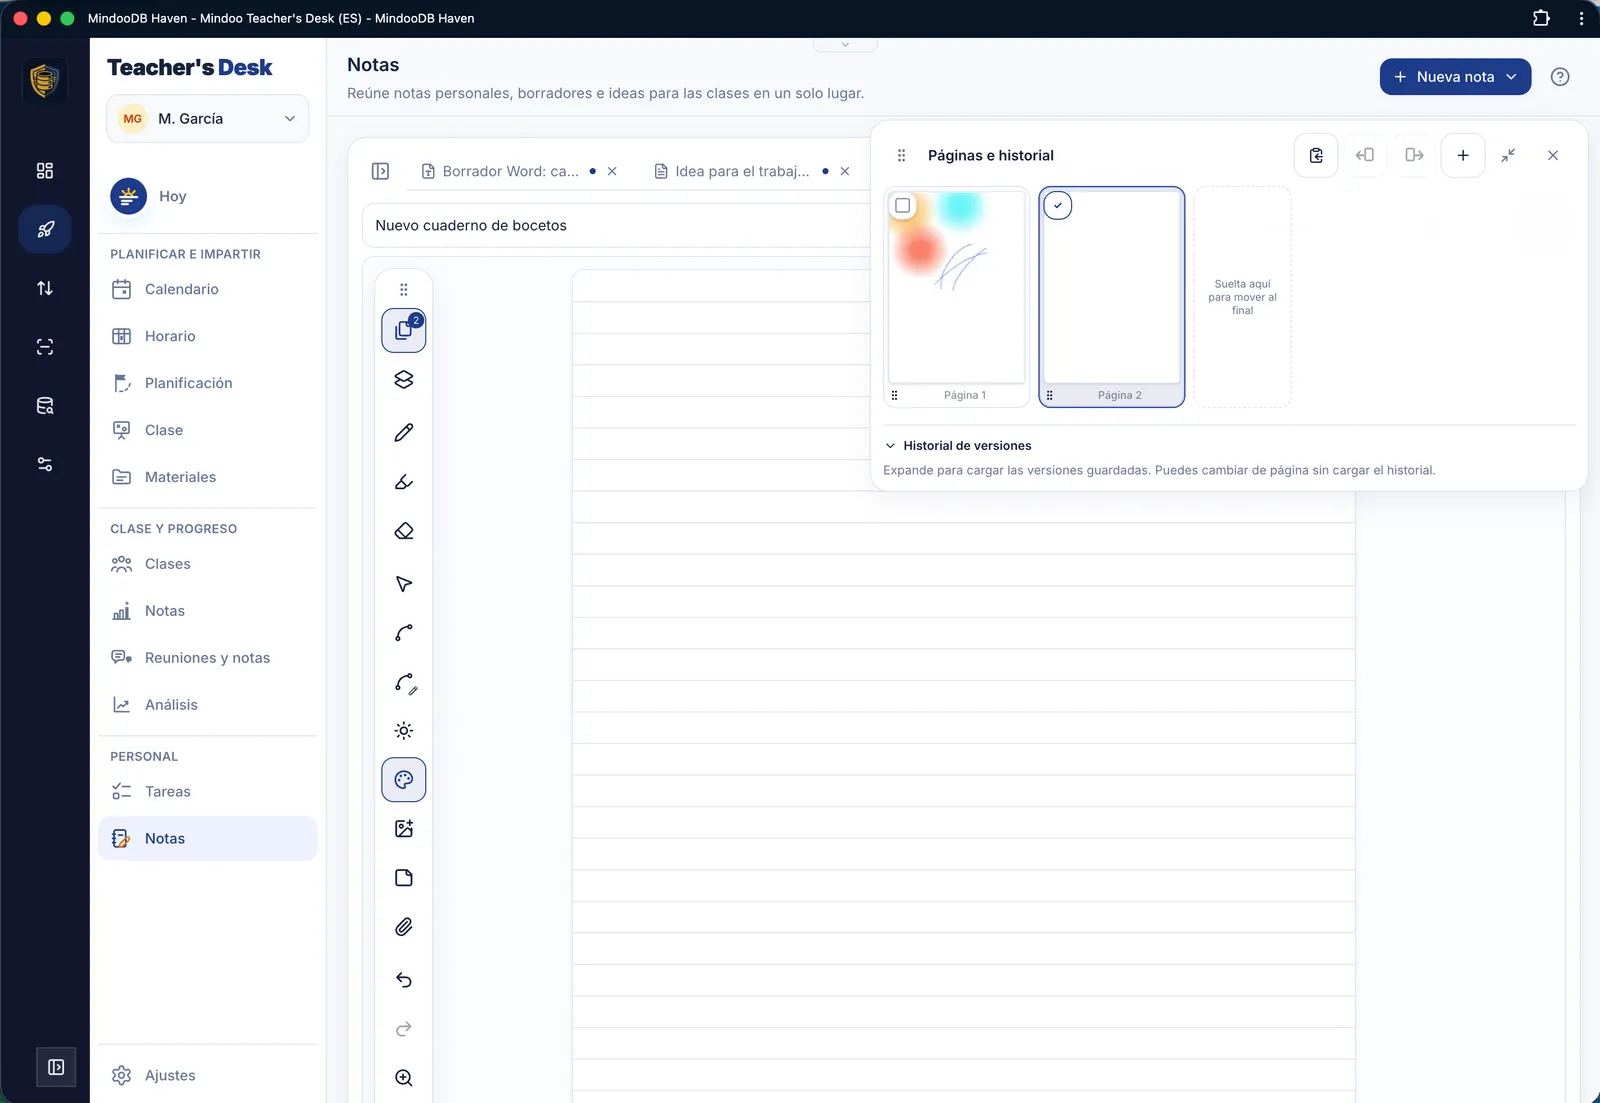This screenshot has height=1103, width=1600.
Task: Click the insert image tool
Action: pyautogui.click(x=404, y=829)
